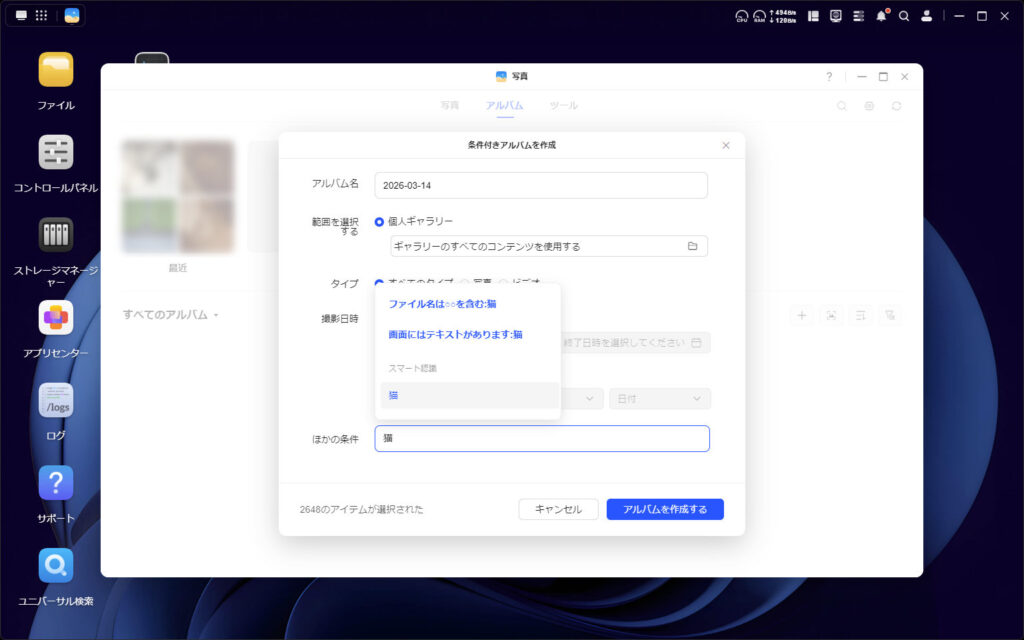Image resolution: width=1024 pixels, height=640 pixels.
Task: Click the キャンセル button
Action: pos(558,509)
